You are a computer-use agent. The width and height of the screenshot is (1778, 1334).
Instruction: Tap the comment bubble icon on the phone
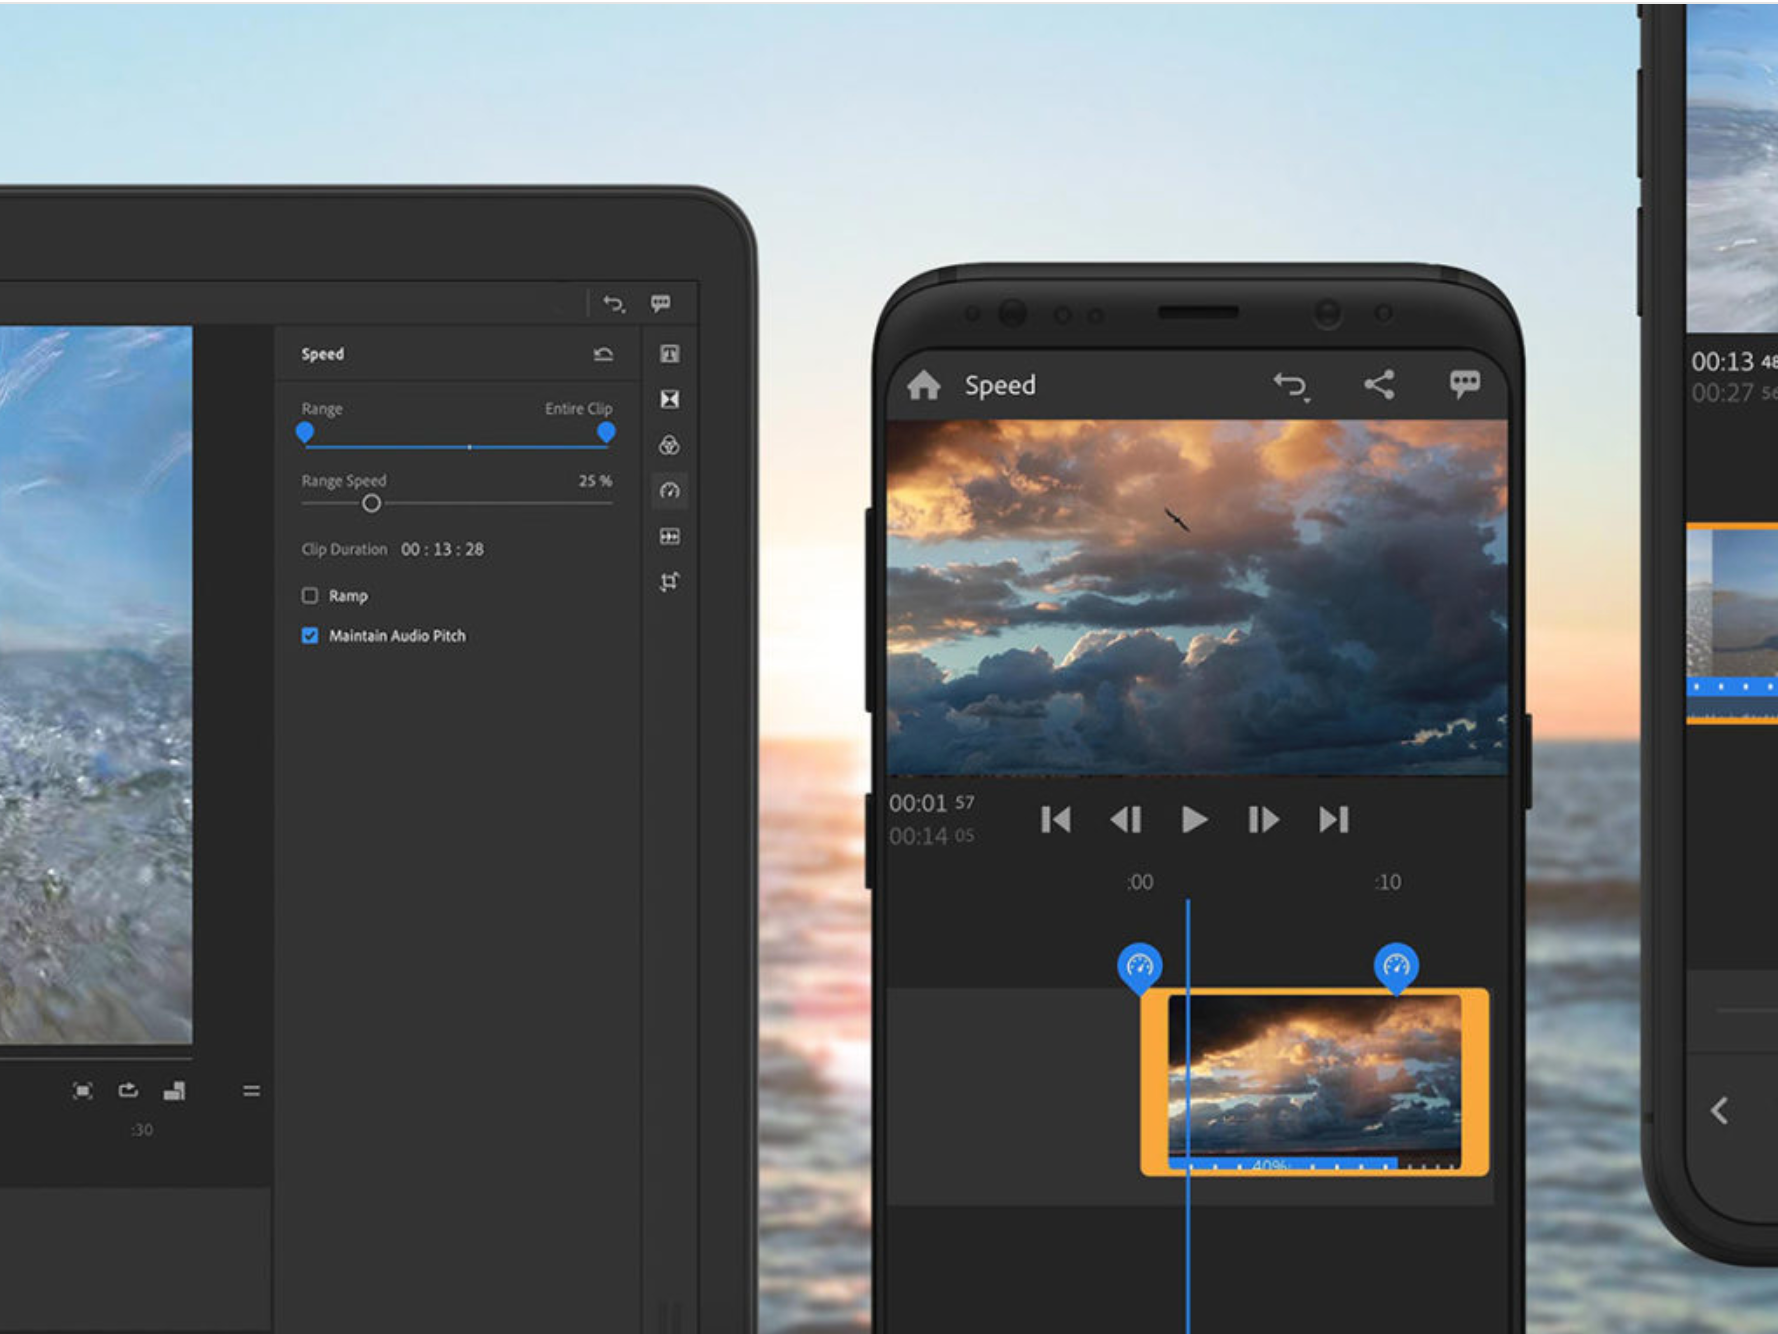coord(1465,384)
